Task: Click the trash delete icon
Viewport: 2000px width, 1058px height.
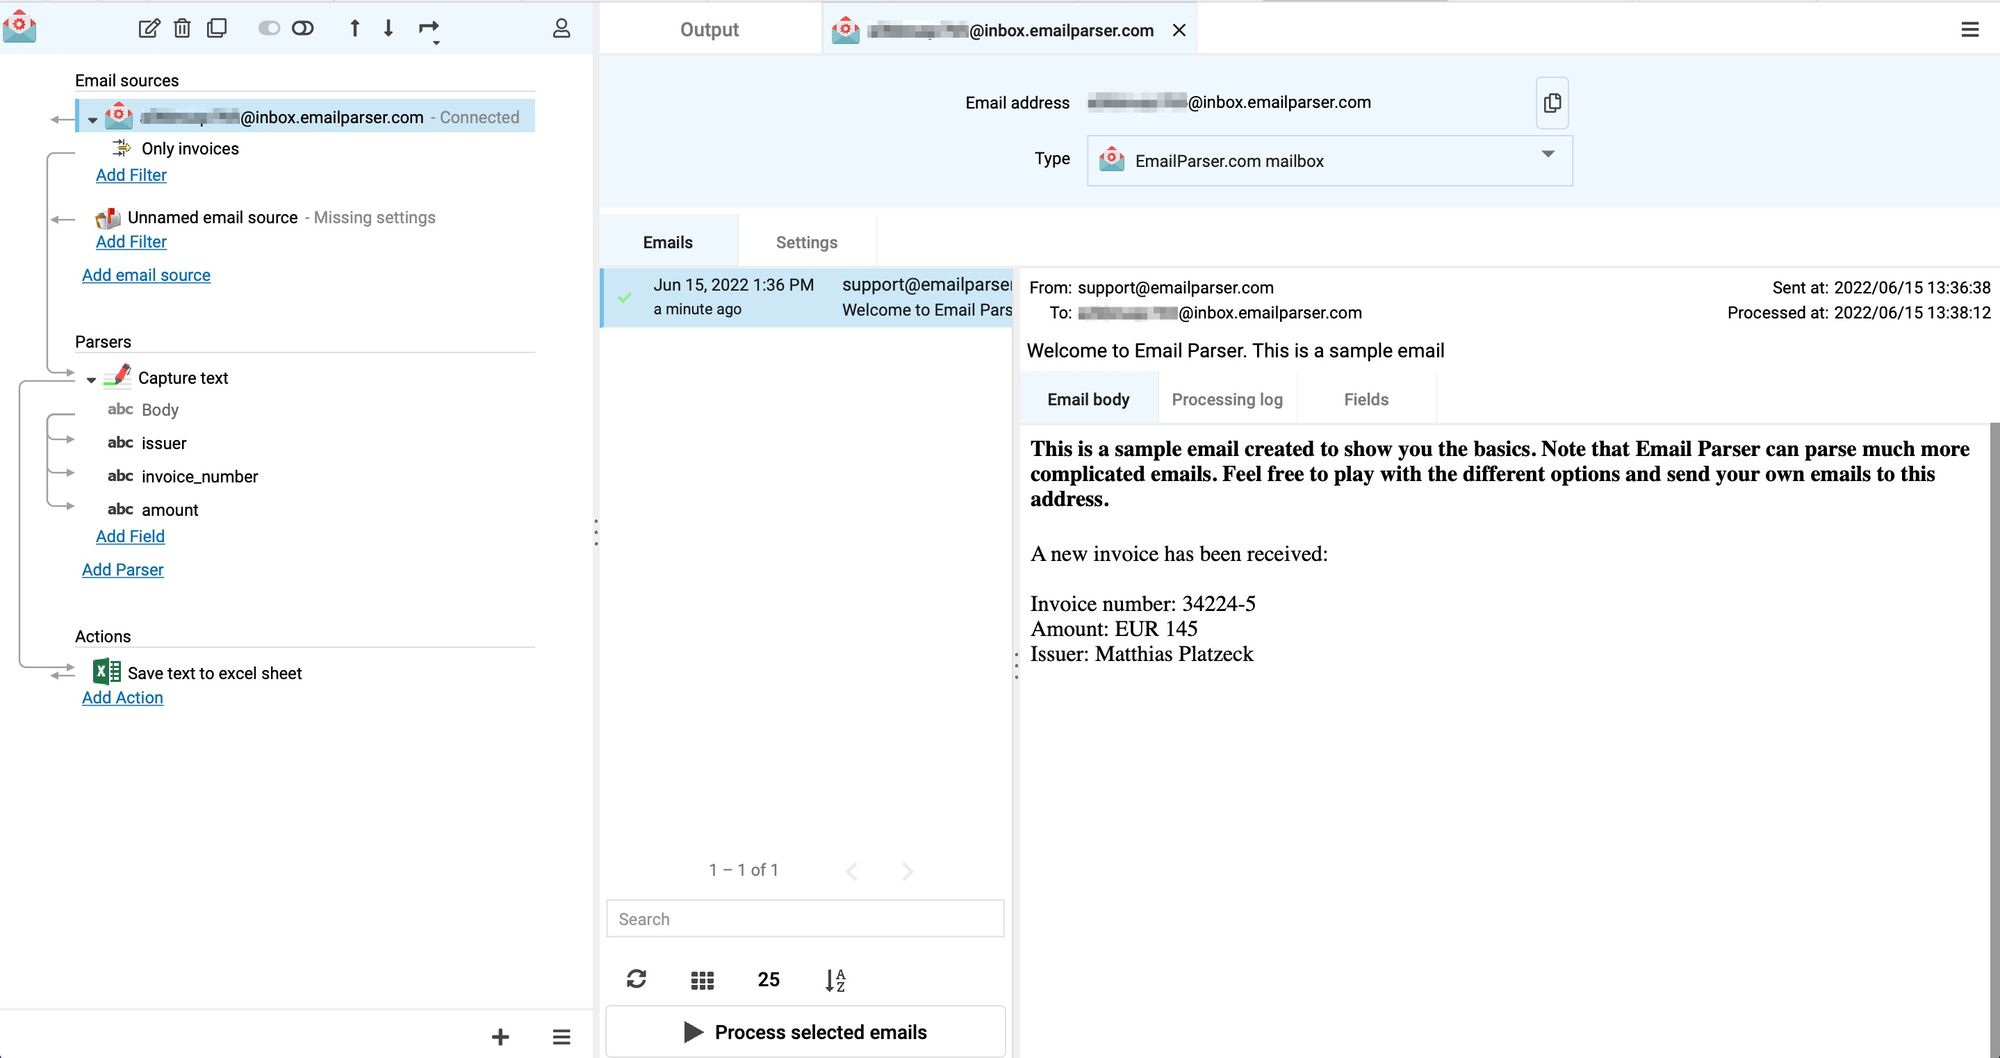Action: 182,28
